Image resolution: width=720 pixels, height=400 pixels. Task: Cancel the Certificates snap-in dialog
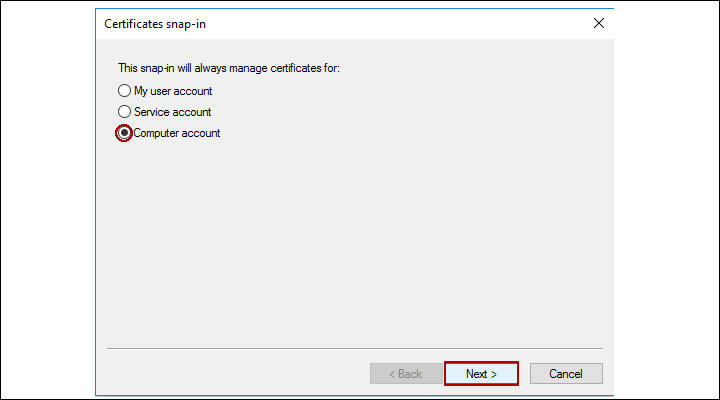click(x=564, y=373)
